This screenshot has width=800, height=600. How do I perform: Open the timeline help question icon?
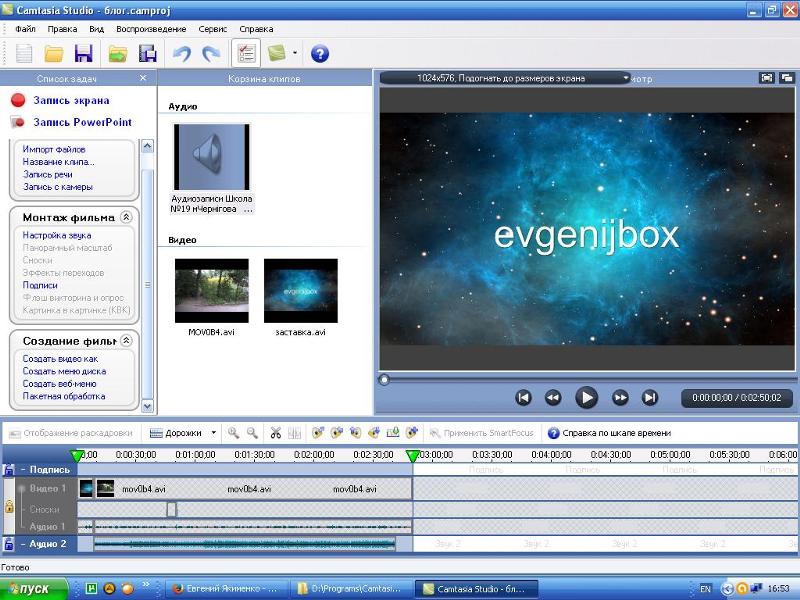coord(553,433)
